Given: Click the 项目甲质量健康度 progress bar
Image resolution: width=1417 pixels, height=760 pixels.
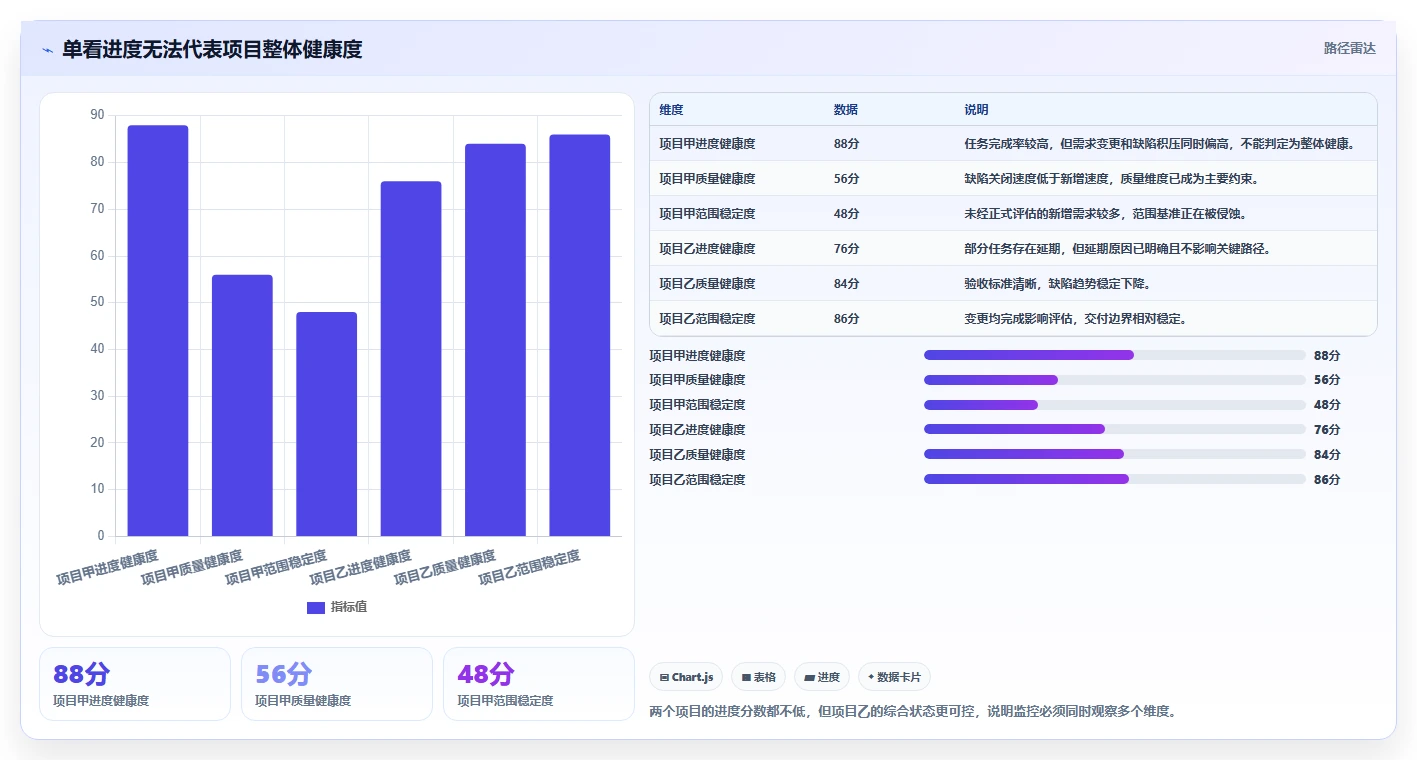Looking at the screenshot, I should coord(1115,380).
